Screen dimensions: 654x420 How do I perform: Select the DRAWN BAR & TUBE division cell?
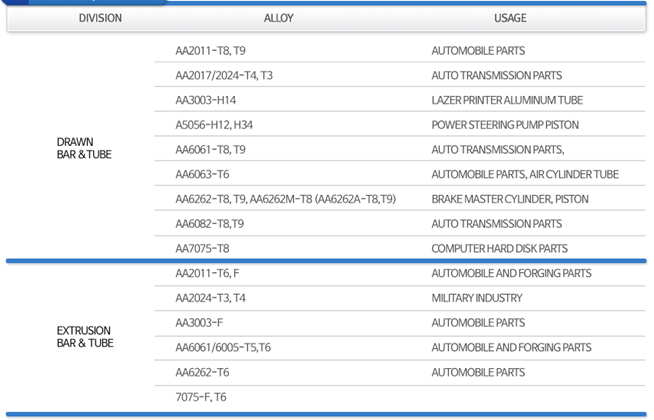(x=84, y=149)
